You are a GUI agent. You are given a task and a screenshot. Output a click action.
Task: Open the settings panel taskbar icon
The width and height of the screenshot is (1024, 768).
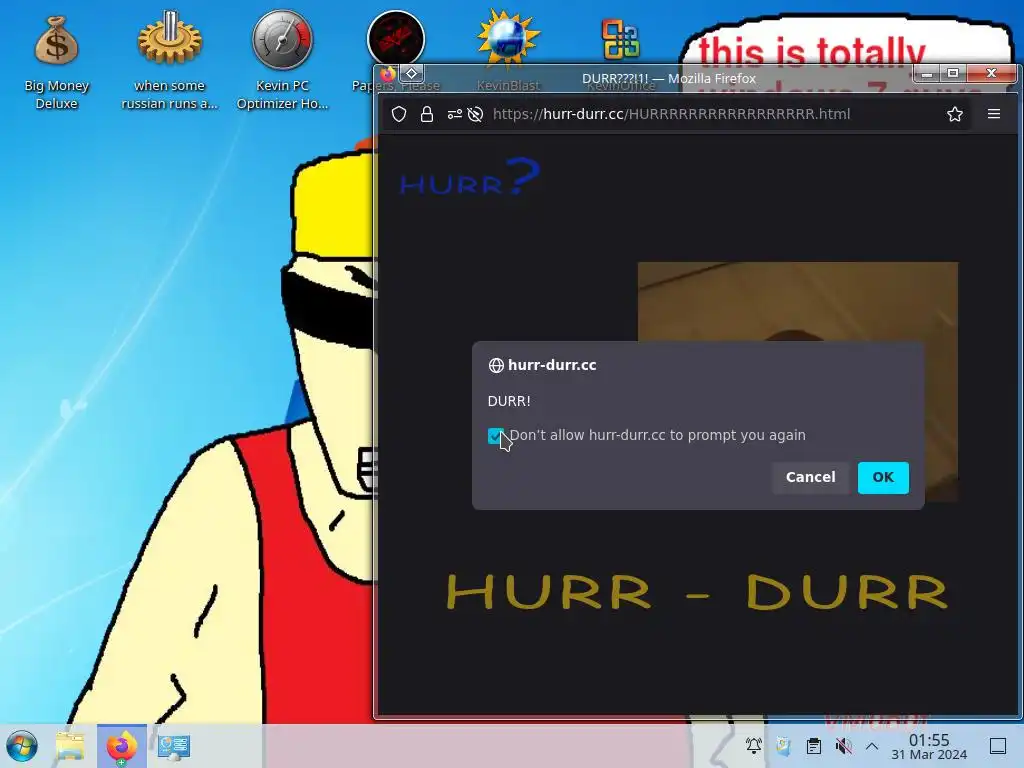(x=174, y=746)
